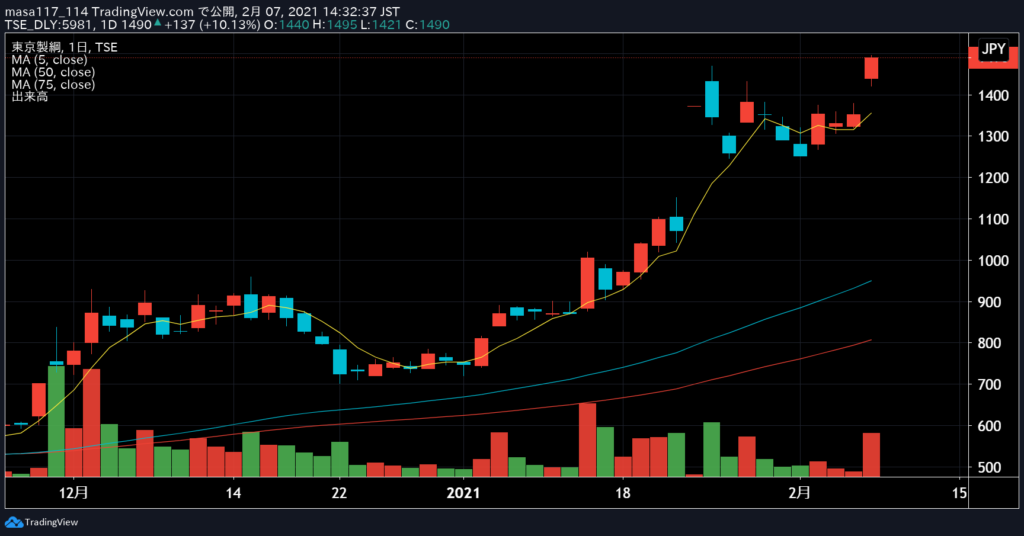Screen dimensions: 1024x536
Task: Click the high value H:1495
Action: point(335,25)
